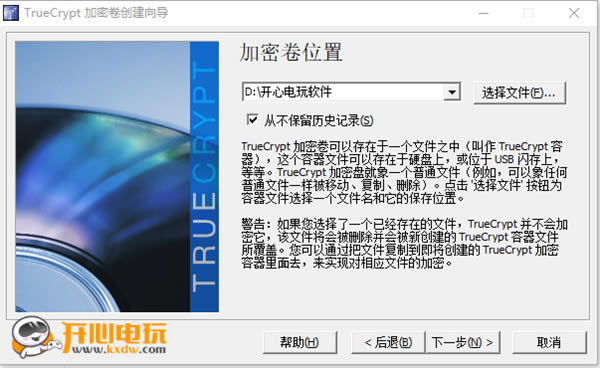Click the TrueCrypt disc banner image
600x368 pixels.
point(117,176)
